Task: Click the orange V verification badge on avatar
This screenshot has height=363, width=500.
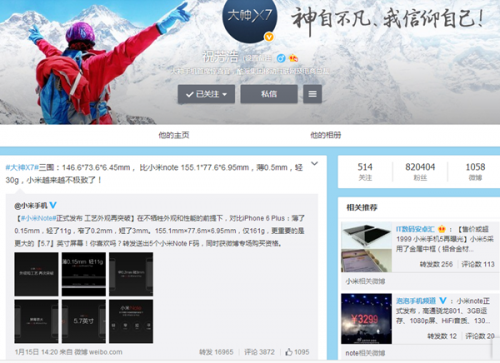Action: [x=269, y=37]
